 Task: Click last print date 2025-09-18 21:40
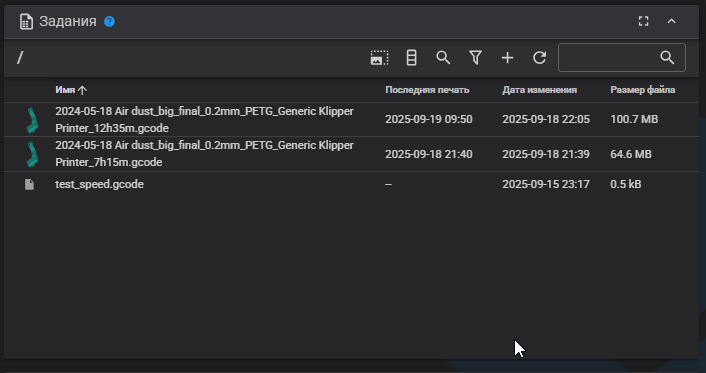429,154
